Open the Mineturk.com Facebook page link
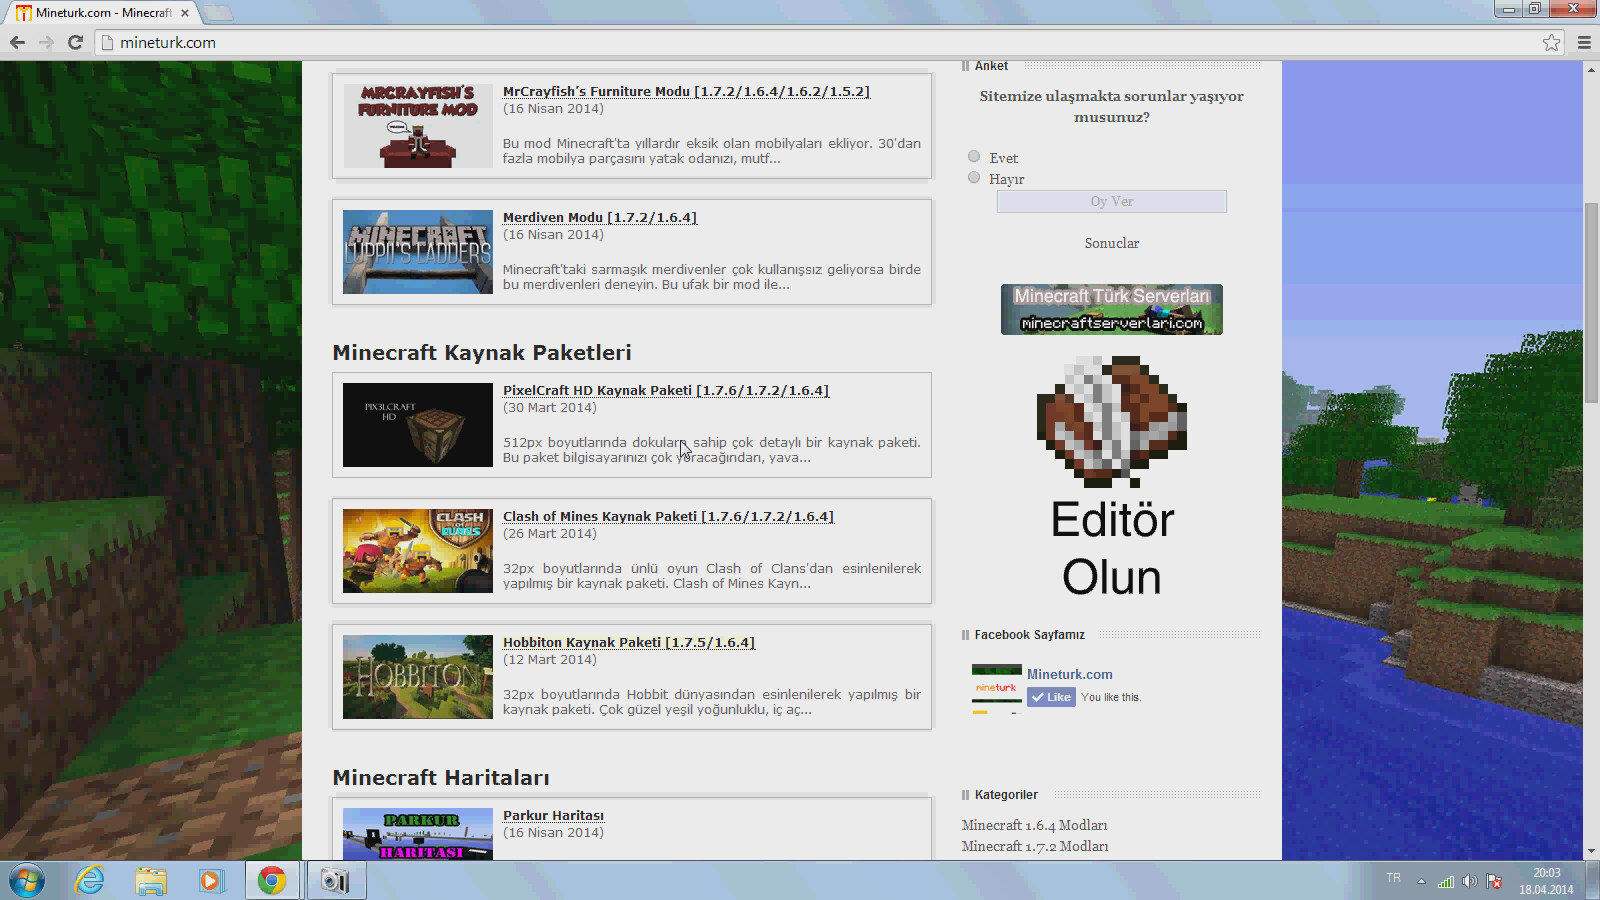Screen dimensions: 1600x900 pos(1069,674)
